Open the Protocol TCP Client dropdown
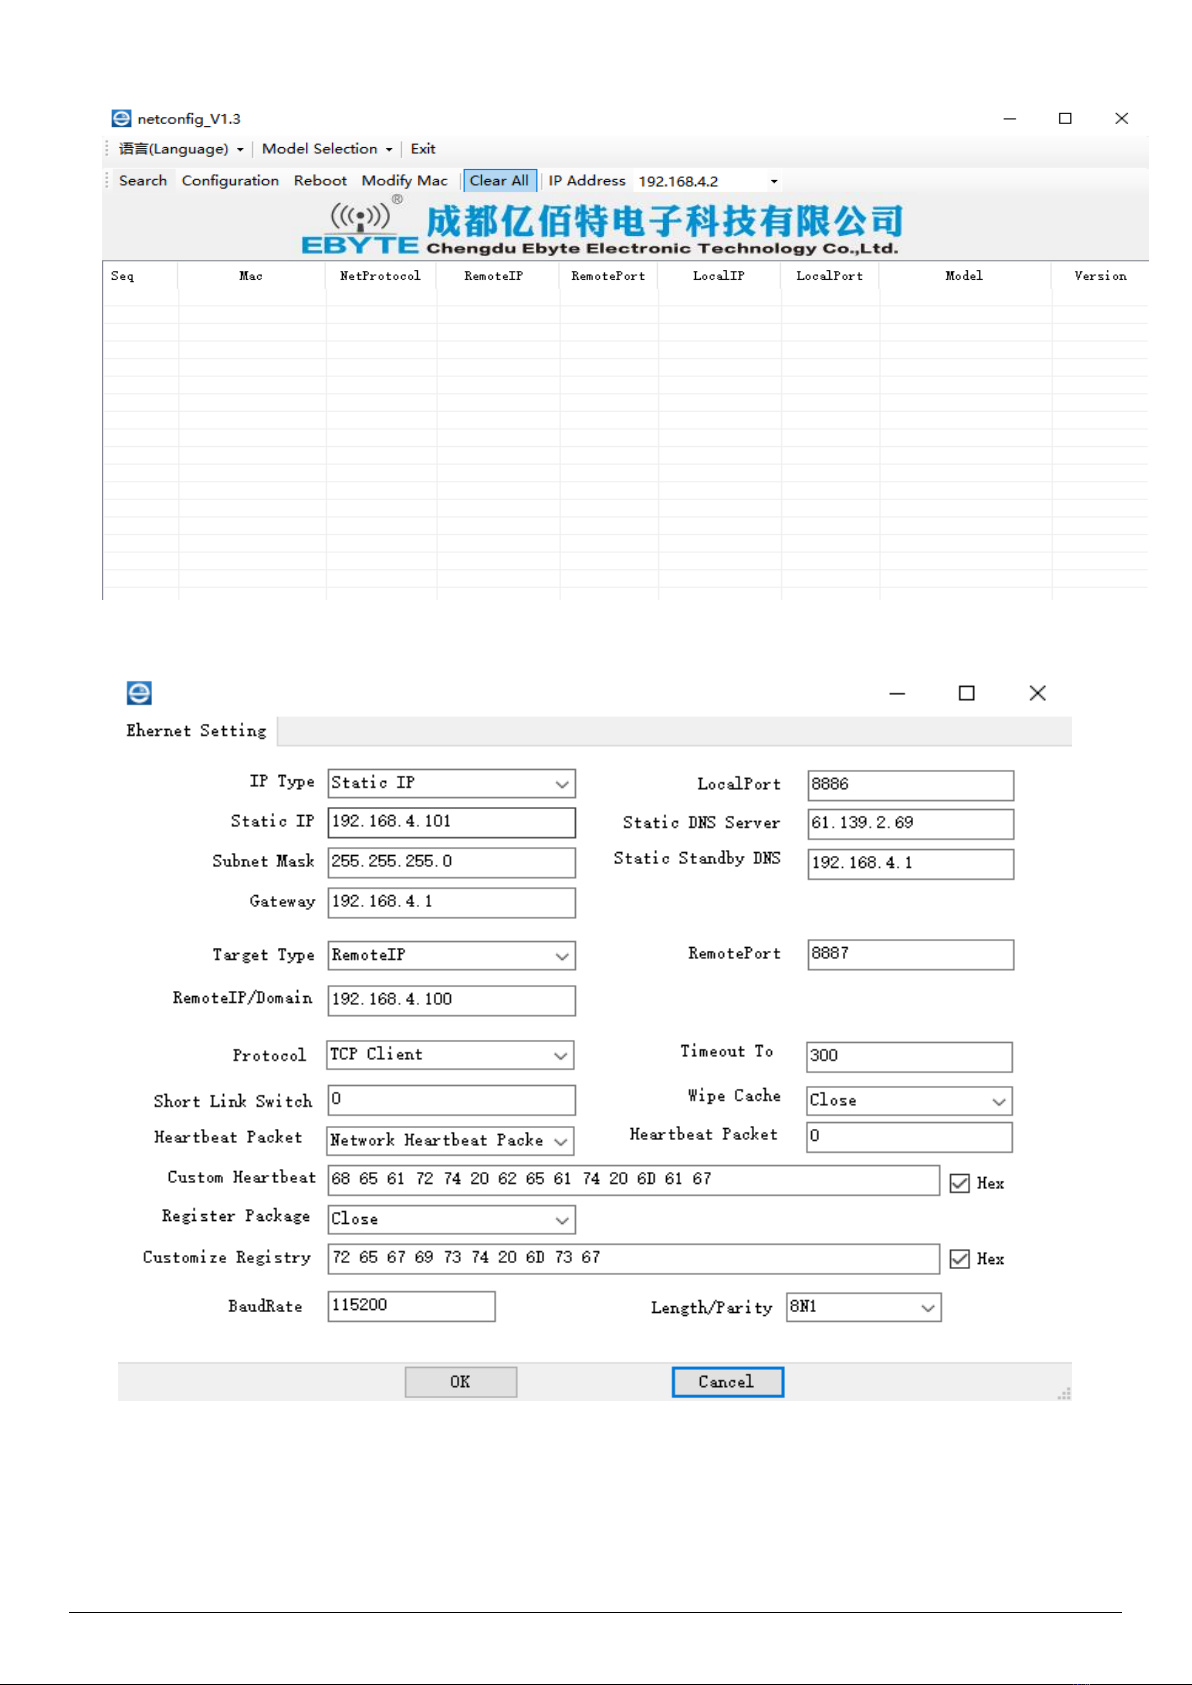1192x1685 pixels. [562, 1056]
